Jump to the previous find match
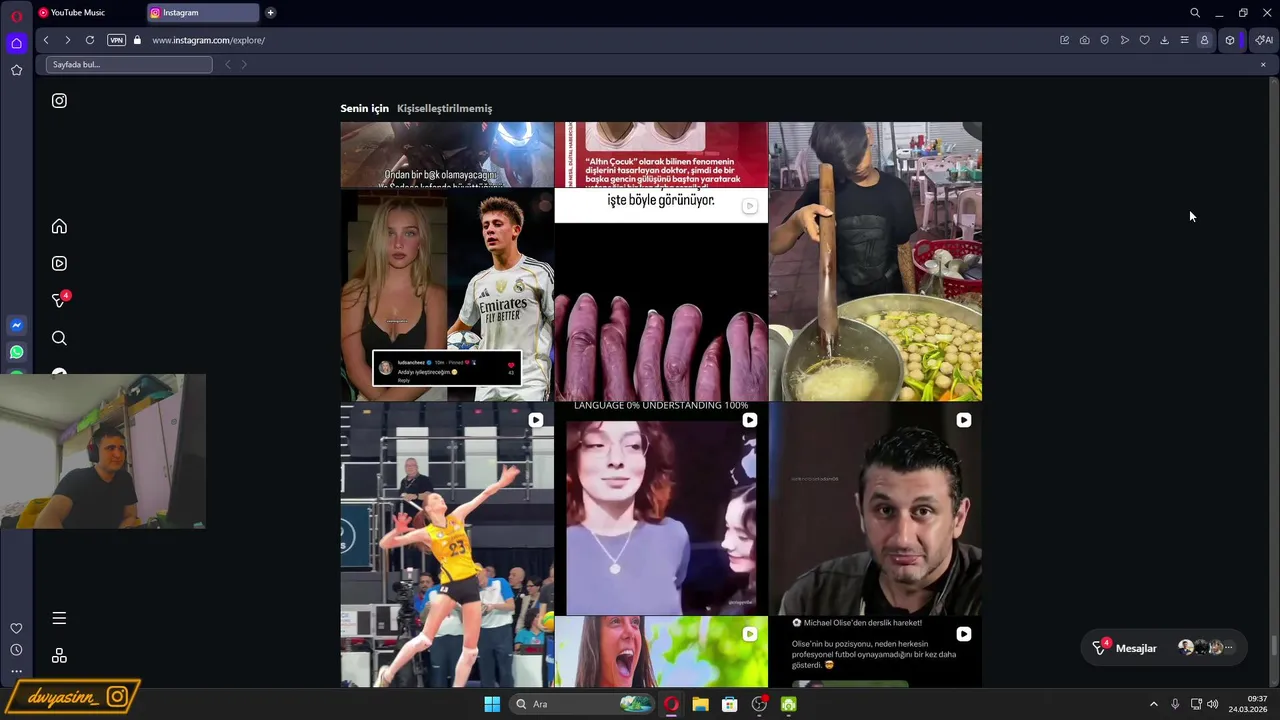 tap(228, 65)
